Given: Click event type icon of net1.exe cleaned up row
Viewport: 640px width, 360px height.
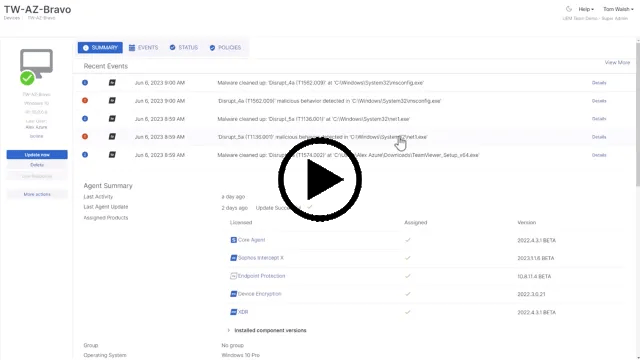Looking at the screenshot, I should (x=112, y=118).
